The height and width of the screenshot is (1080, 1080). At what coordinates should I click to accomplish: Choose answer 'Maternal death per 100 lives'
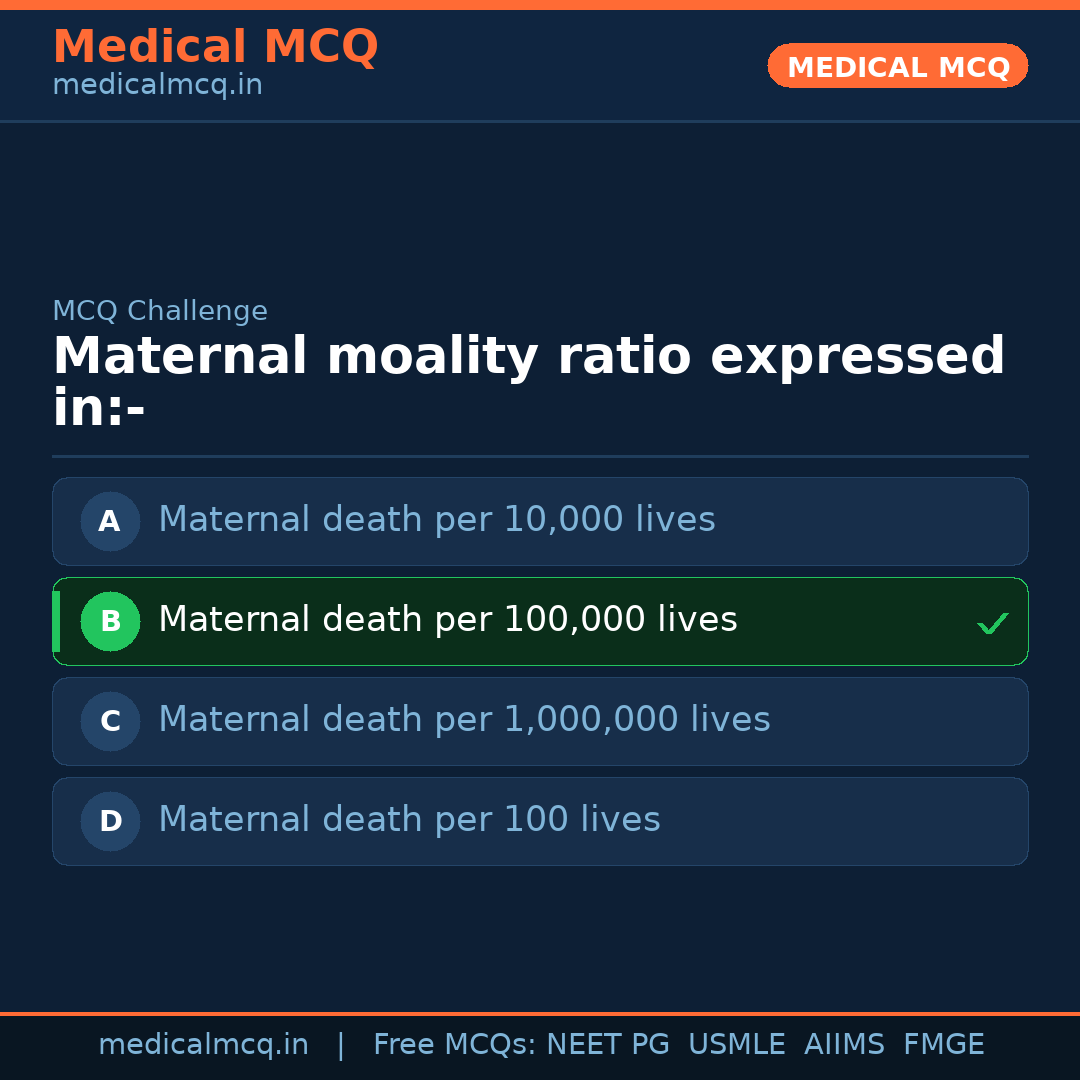(x=409, y=820)
